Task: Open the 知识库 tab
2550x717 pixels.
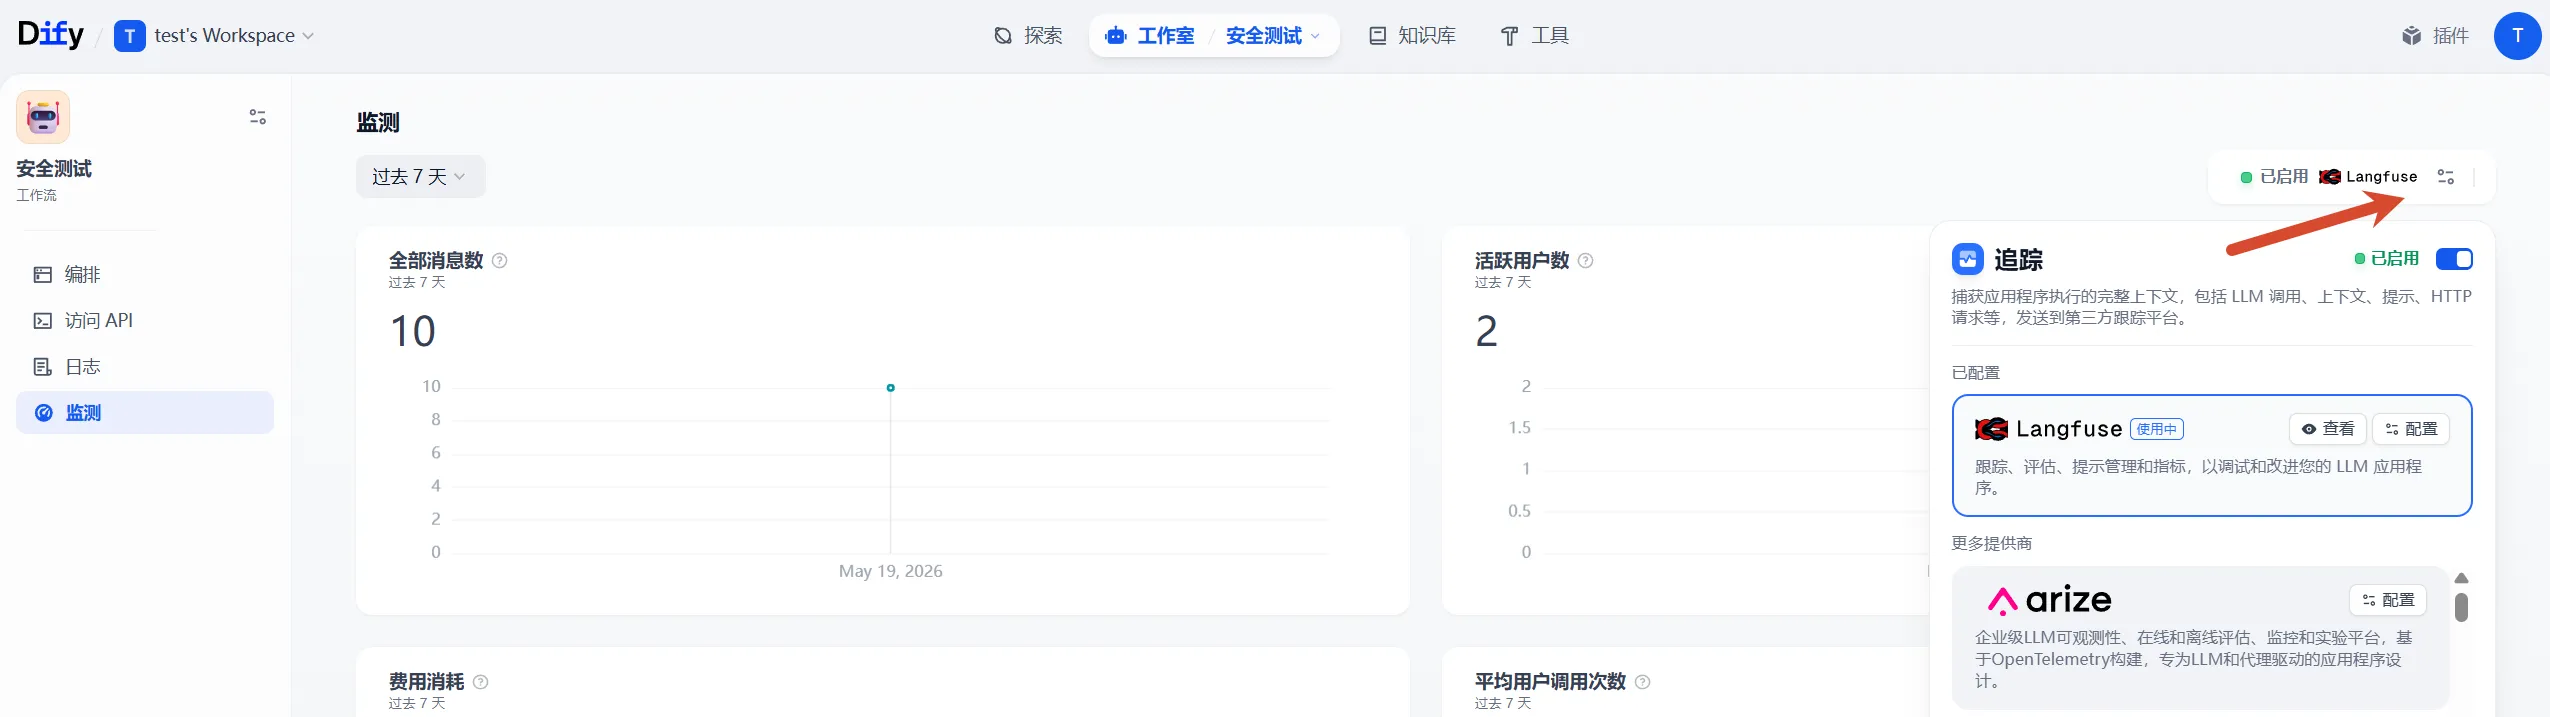Action: (x=1412, y=36)
